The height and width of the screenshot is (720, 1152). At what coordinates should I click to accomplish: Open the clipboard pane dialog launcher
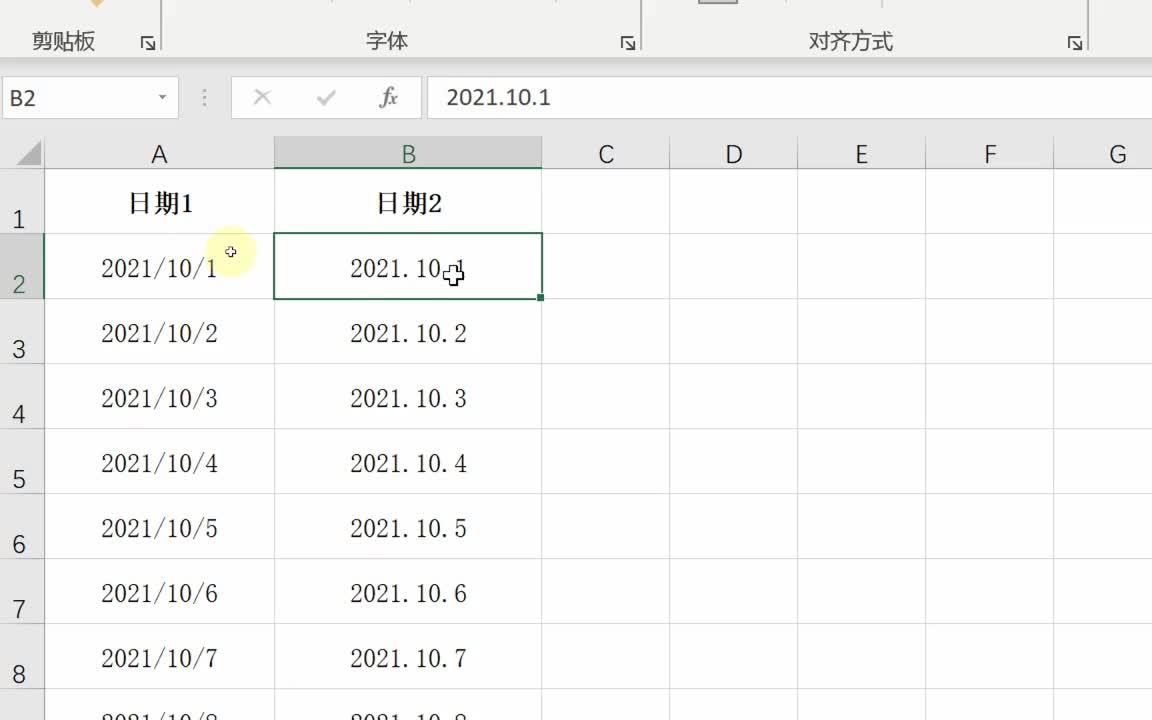pyautogui.click(x=148, y=43)
